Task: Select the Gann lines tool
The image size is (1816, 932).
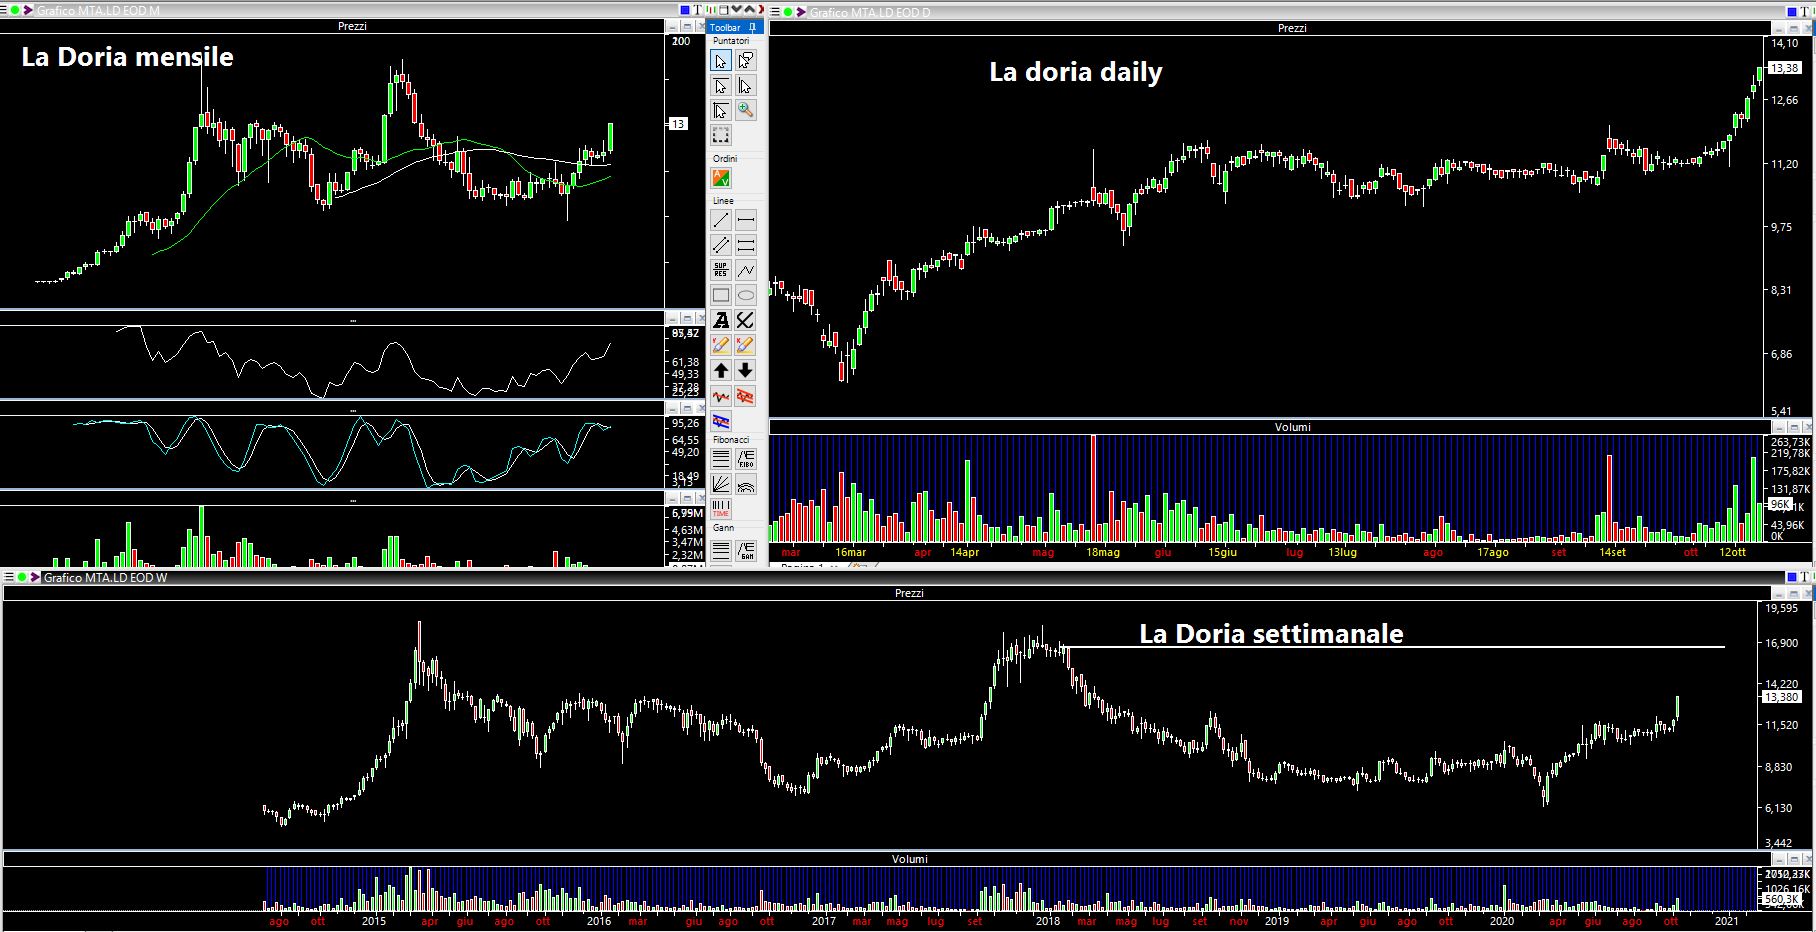Action: point(721,549)
